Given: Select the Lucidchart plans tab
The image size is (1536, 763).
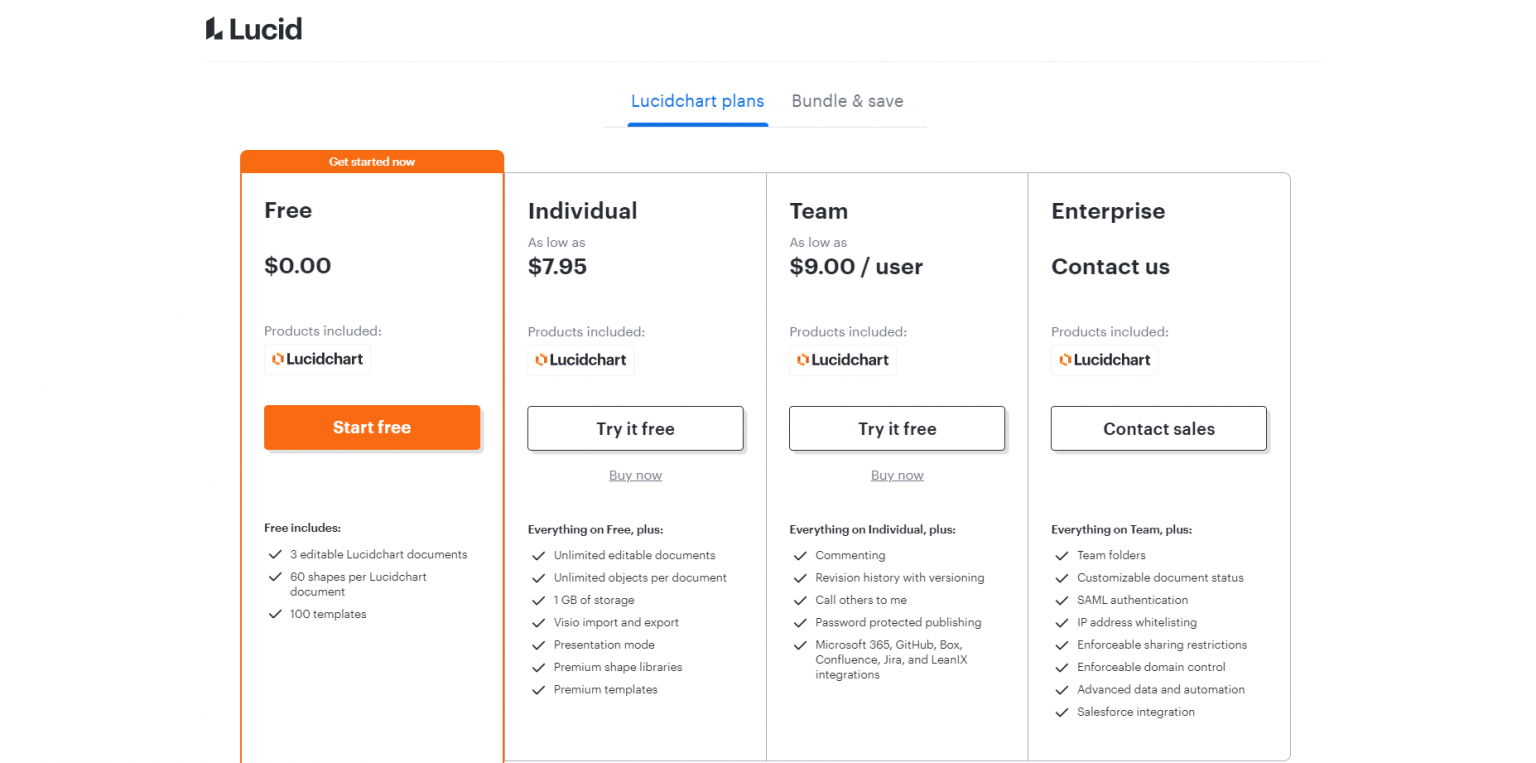Looking at the screenshot, I should tap(697, 101).
